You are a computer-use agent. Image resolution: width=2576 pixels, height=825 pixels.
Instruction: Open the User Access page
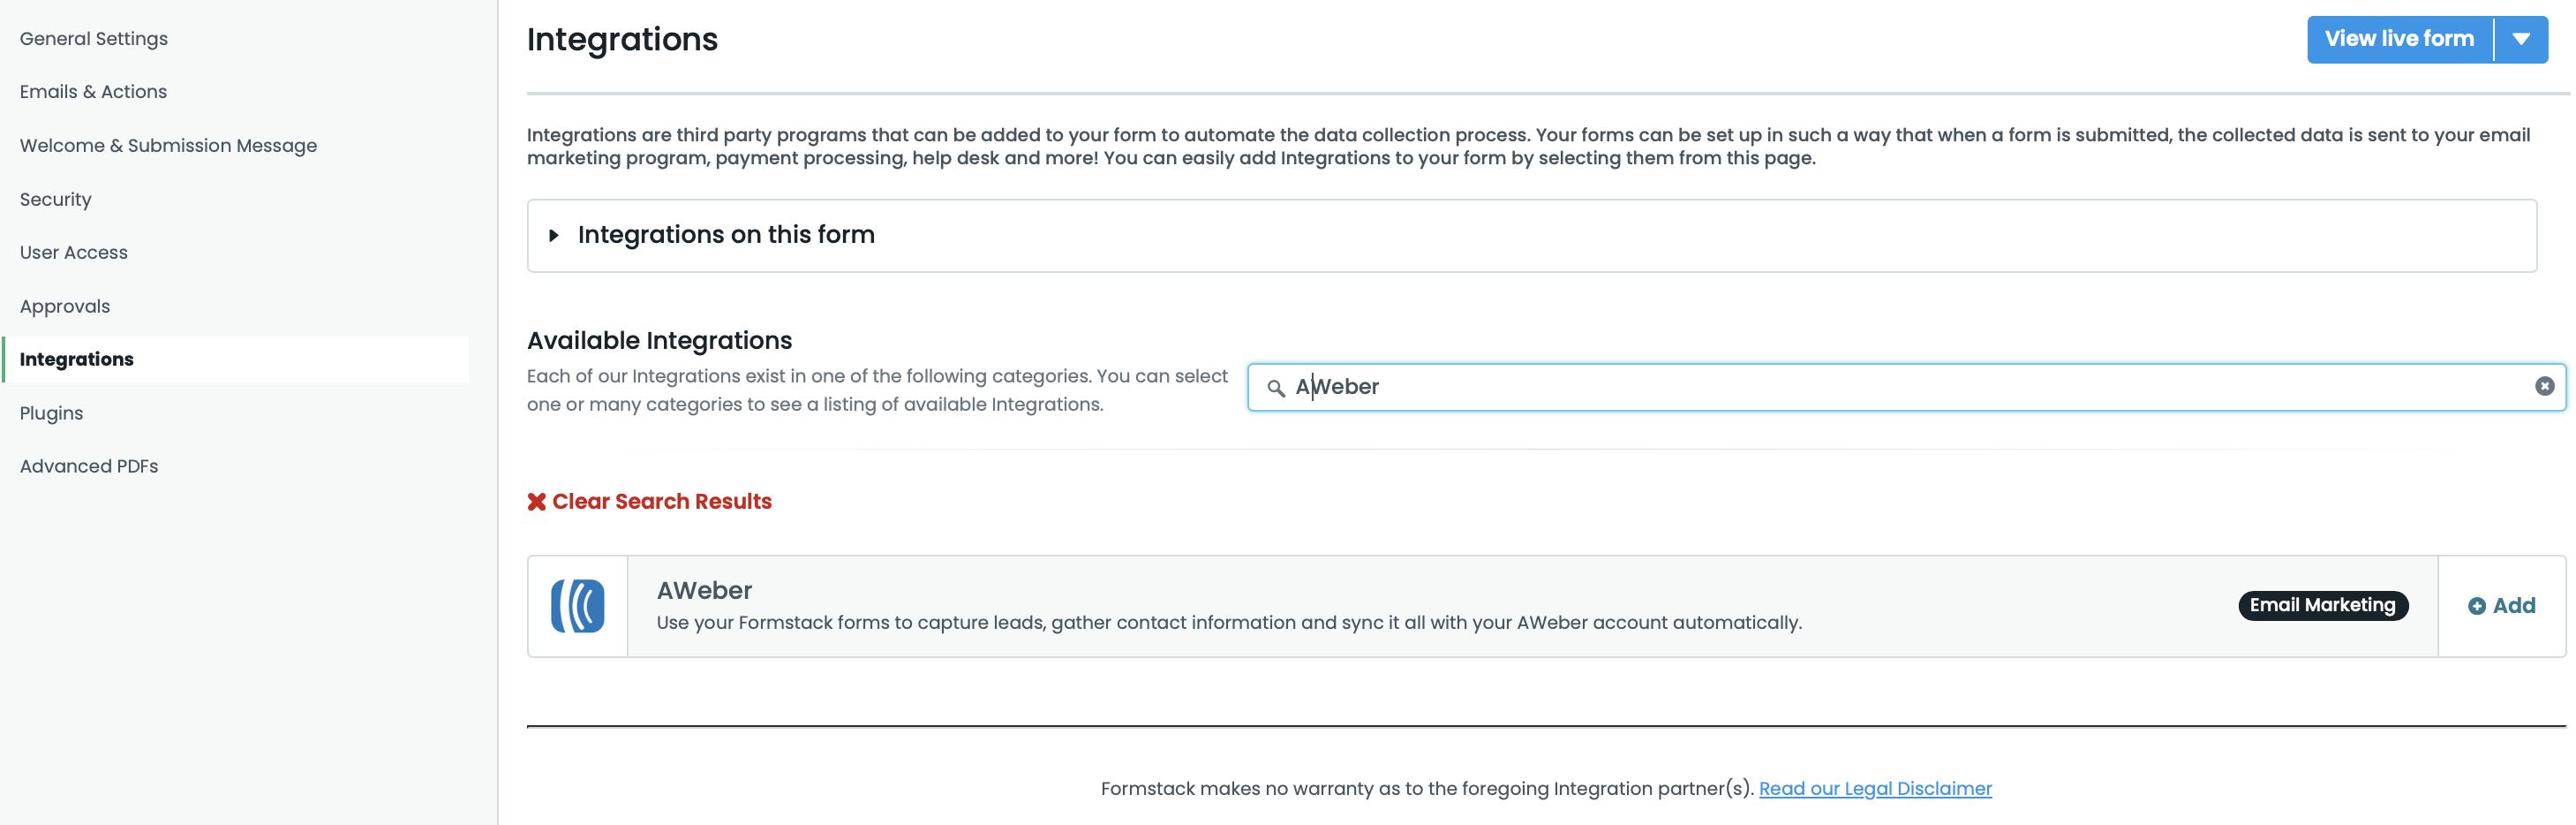[74, 253]
